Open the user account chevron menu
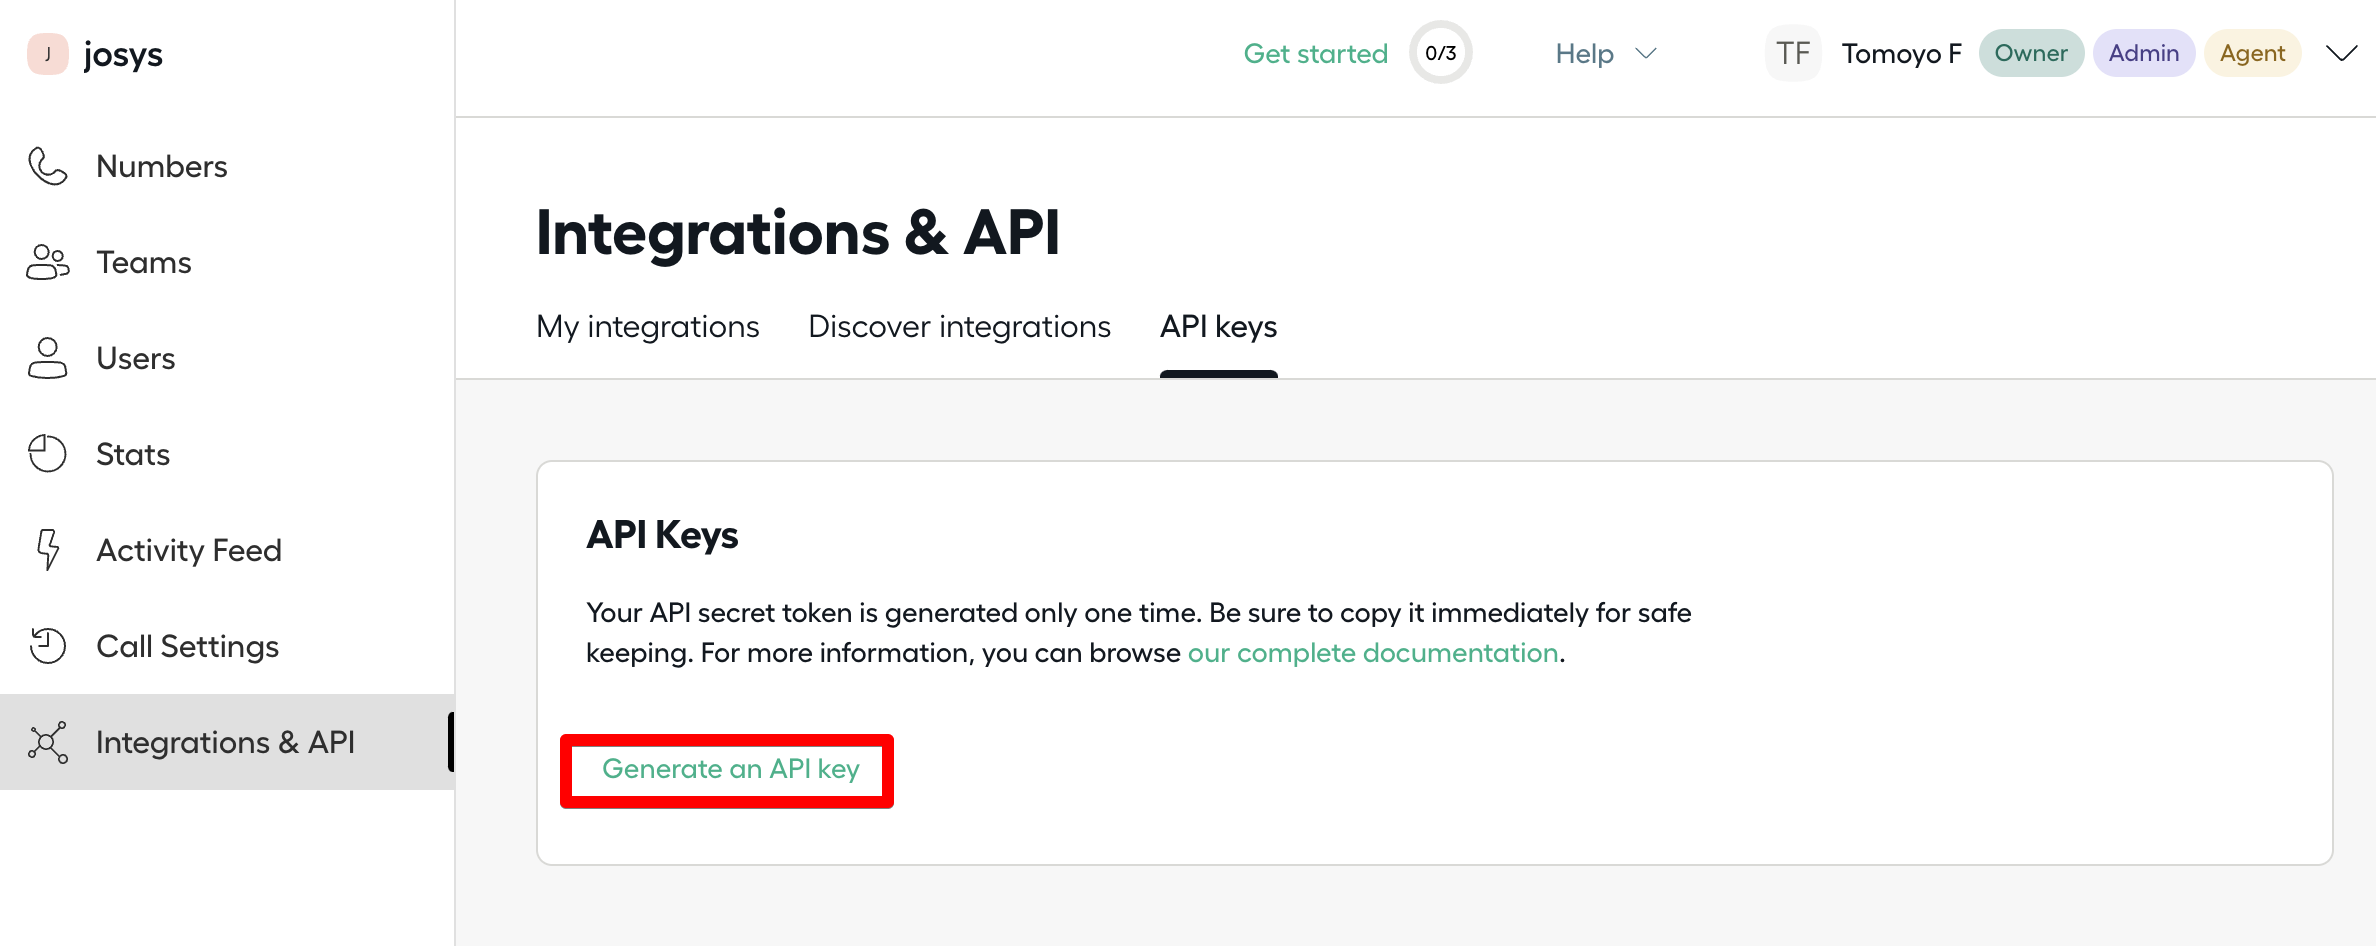The height and width of the screenshot is (946, 2376). click(2341, 54)
